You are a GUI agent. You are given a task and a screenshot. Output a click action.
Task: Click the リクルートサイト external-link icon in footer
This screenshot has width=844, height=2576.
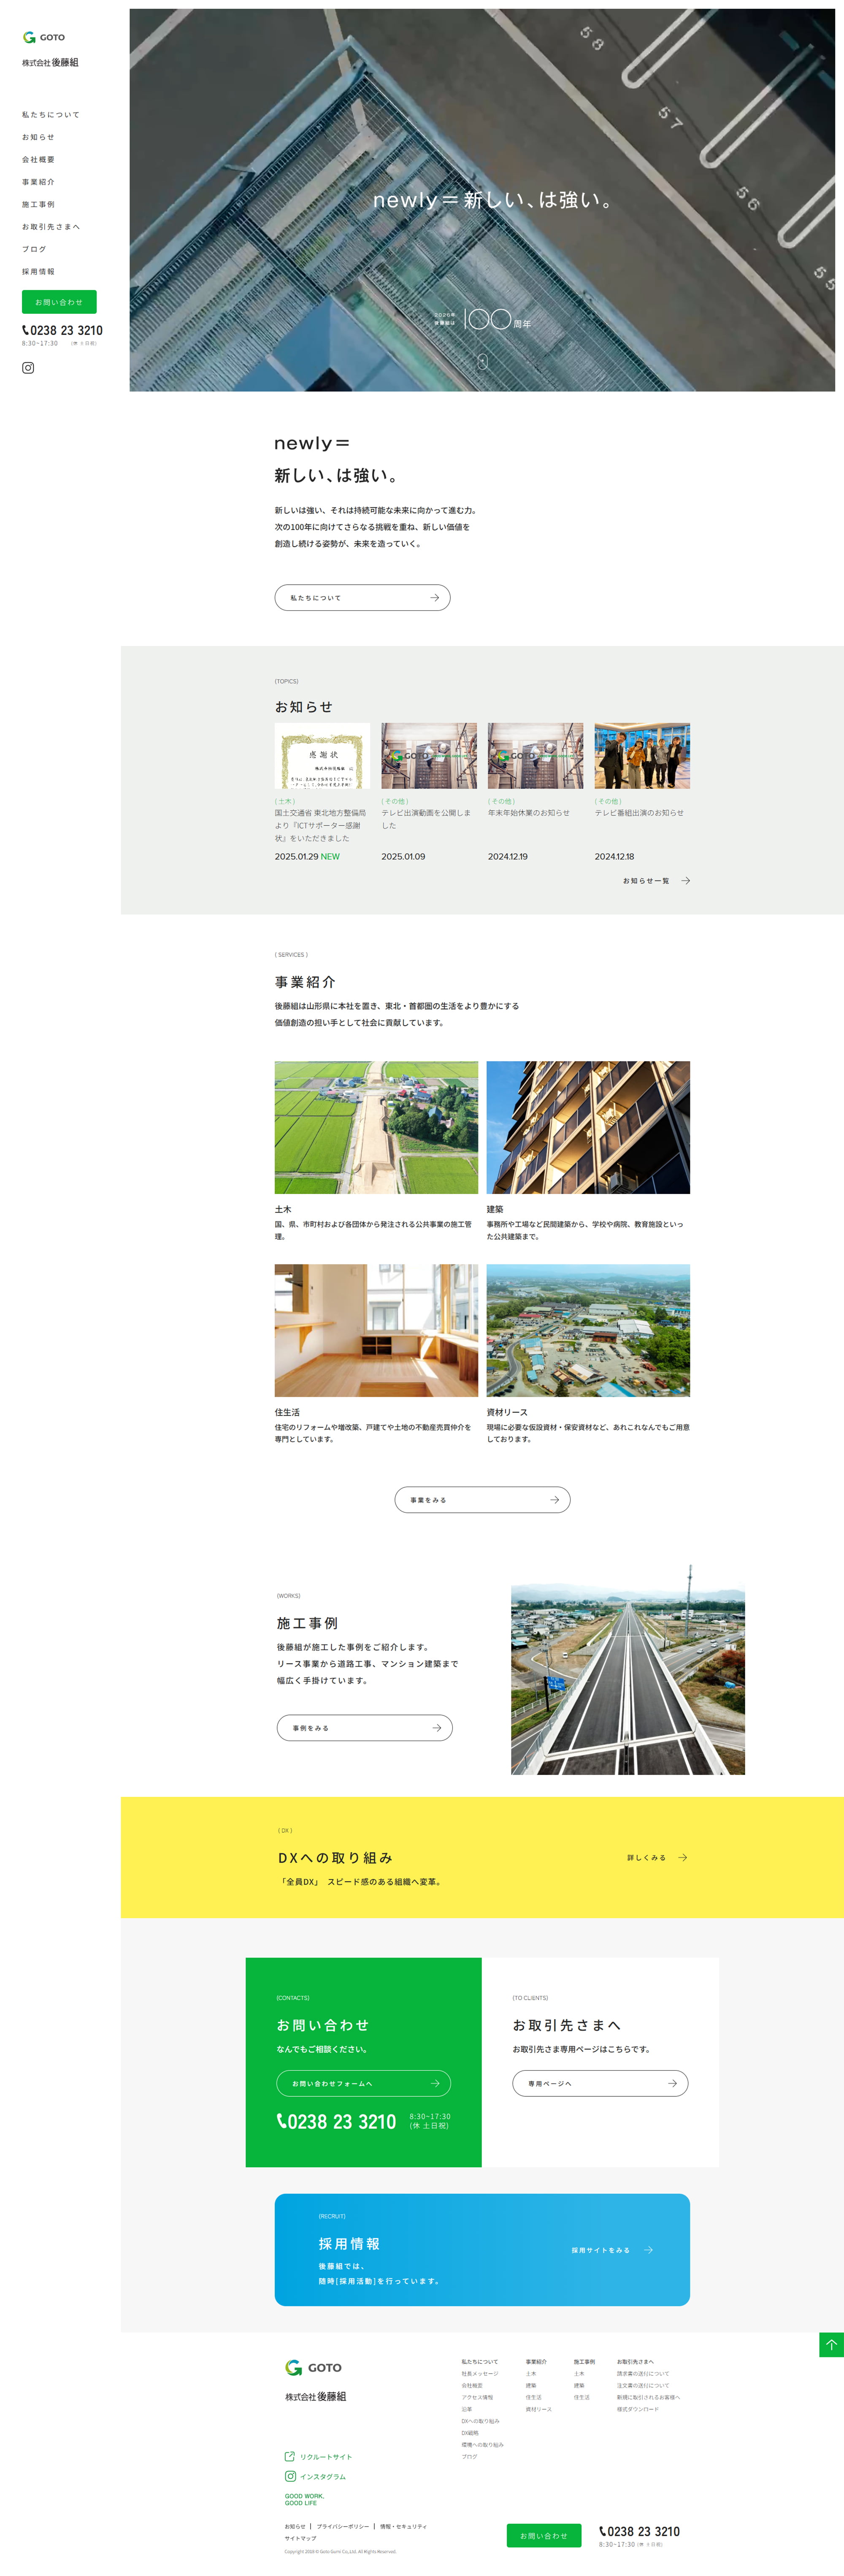tap(289, 2457)
